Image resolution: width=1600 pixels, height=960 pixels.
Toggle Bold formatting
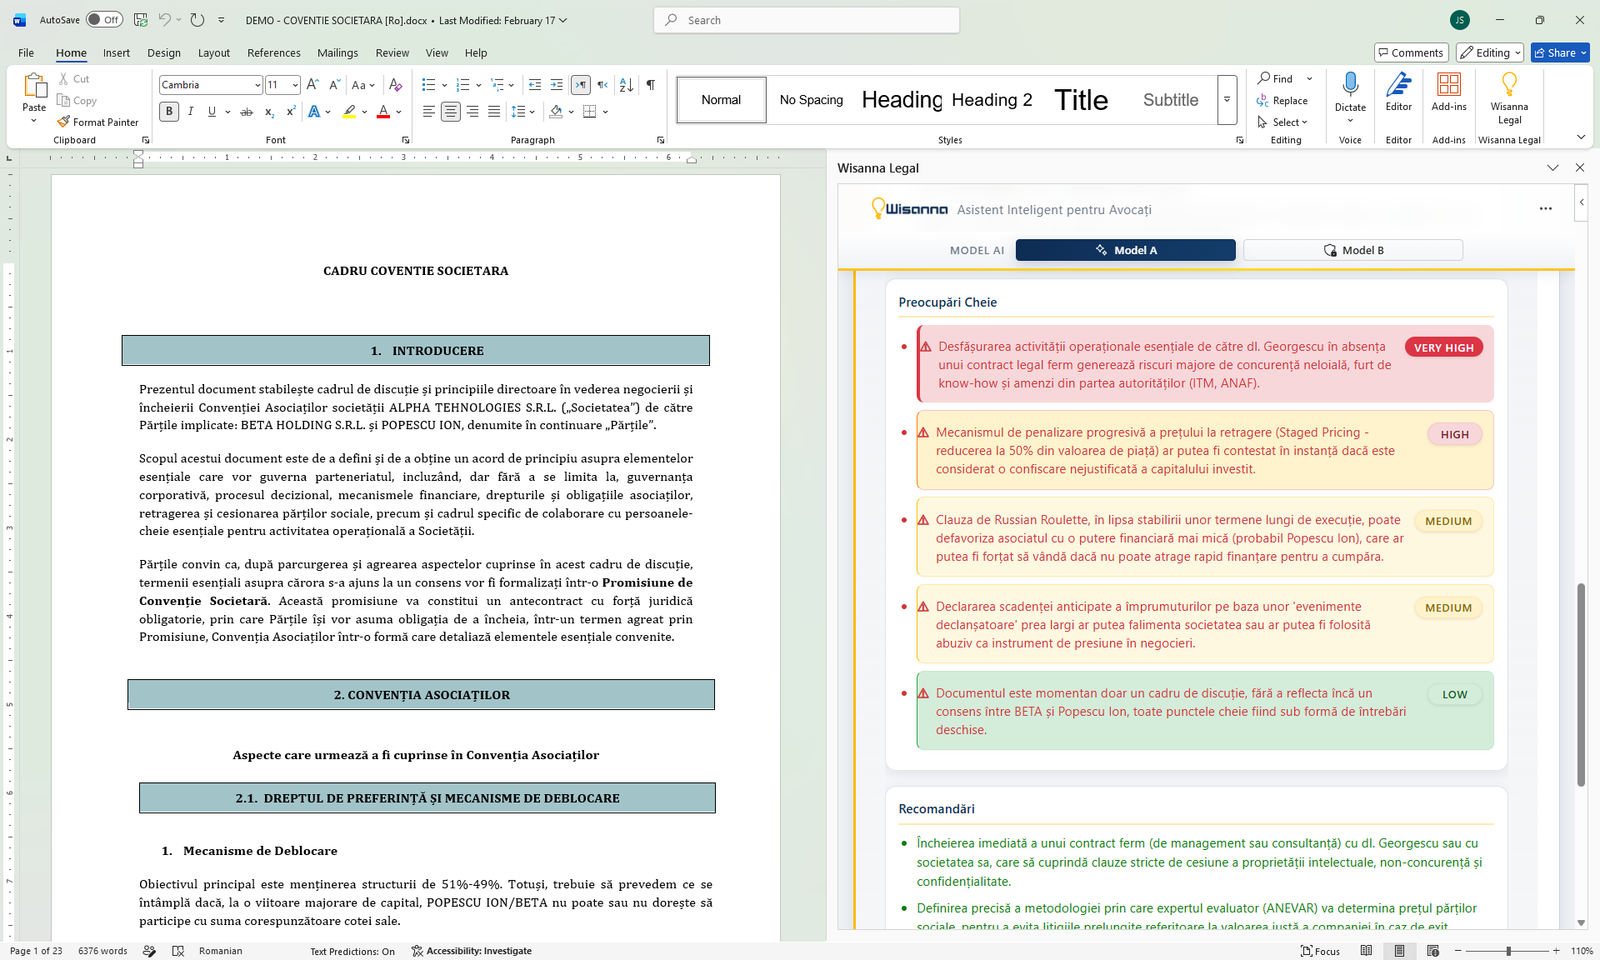pyautogui.click(x=169, y=112)
